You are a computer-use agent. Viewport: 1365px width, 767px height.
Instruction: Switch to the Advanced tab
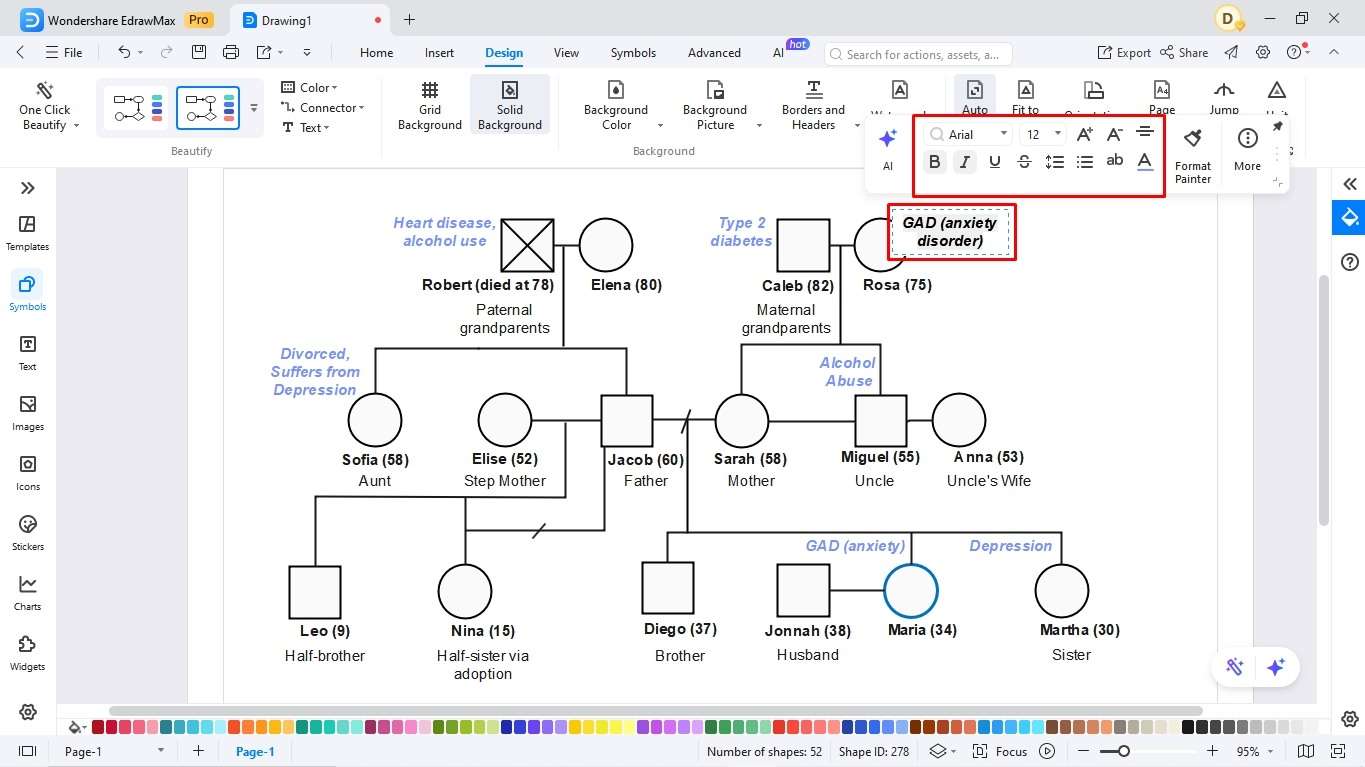point(714,53)
